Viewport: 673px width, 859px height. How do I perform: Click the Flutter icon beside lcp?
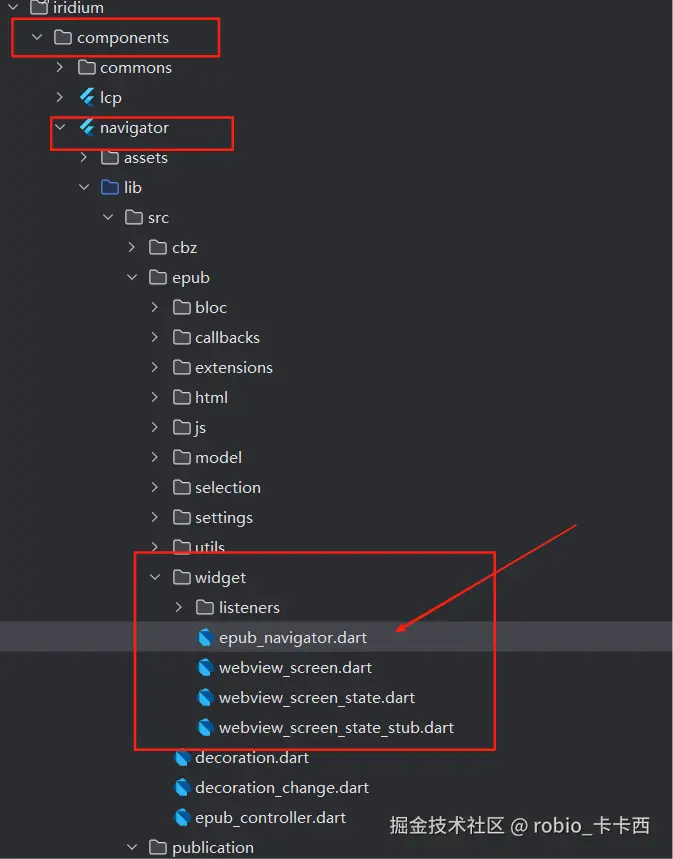pos(87,97)
